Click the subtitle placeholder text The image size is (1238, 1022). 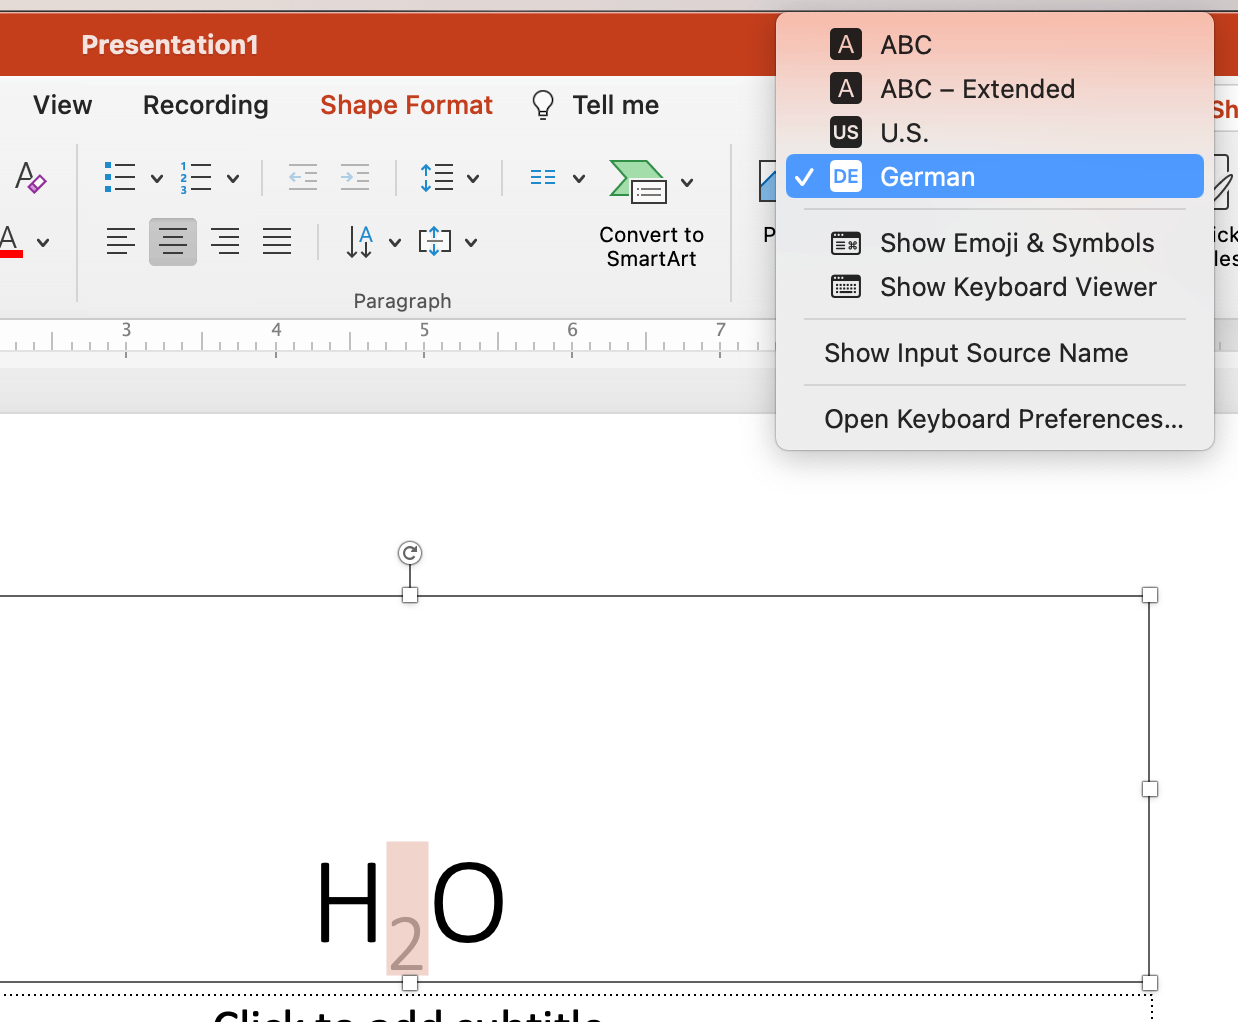(408, 1014)
